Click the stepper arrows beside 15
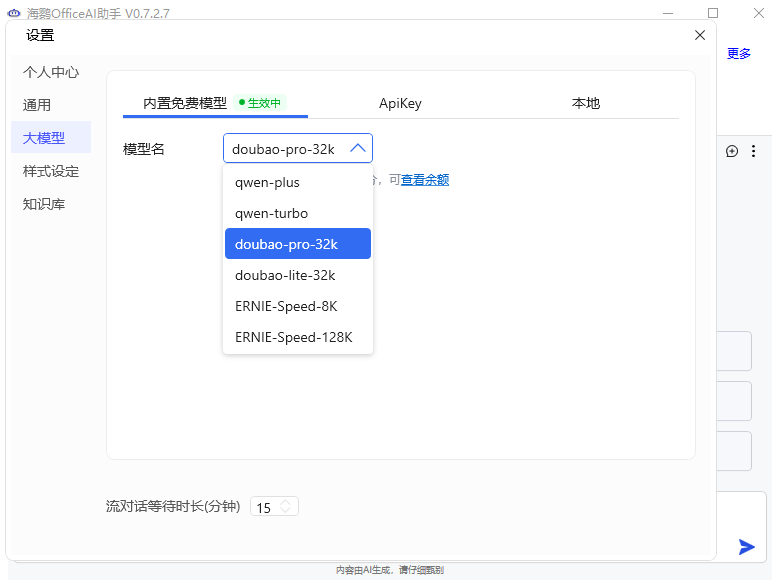 (285, 506)
